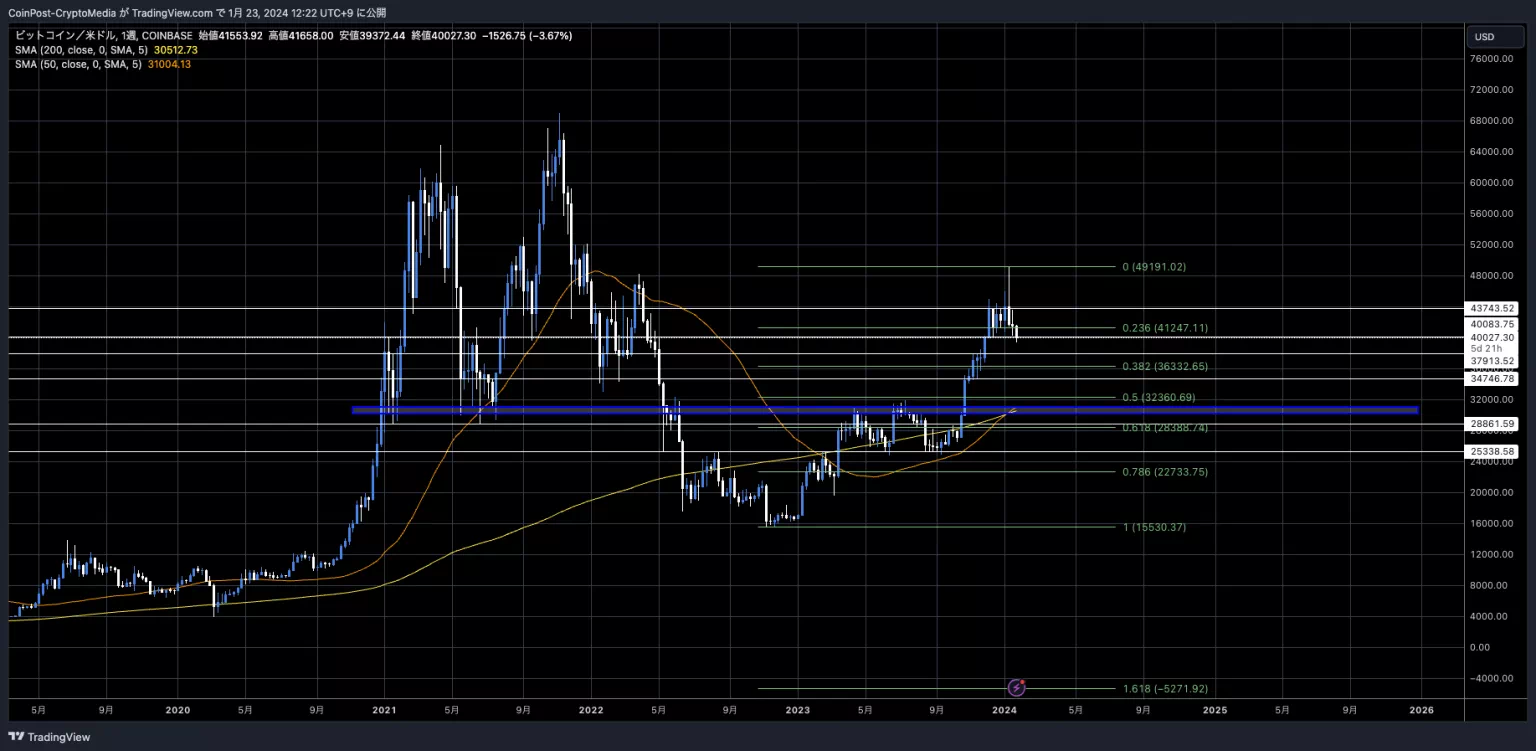Viewport: 1536px width, 751px height.
Task: Click the −1526.75 (−3.67%) change value
Action: point(527,36)
